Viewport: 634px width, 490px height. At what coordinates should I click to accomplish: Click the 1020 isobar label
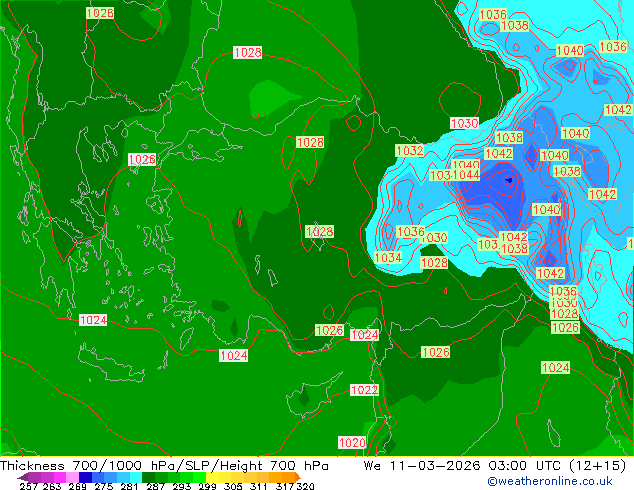coord(352,443)
